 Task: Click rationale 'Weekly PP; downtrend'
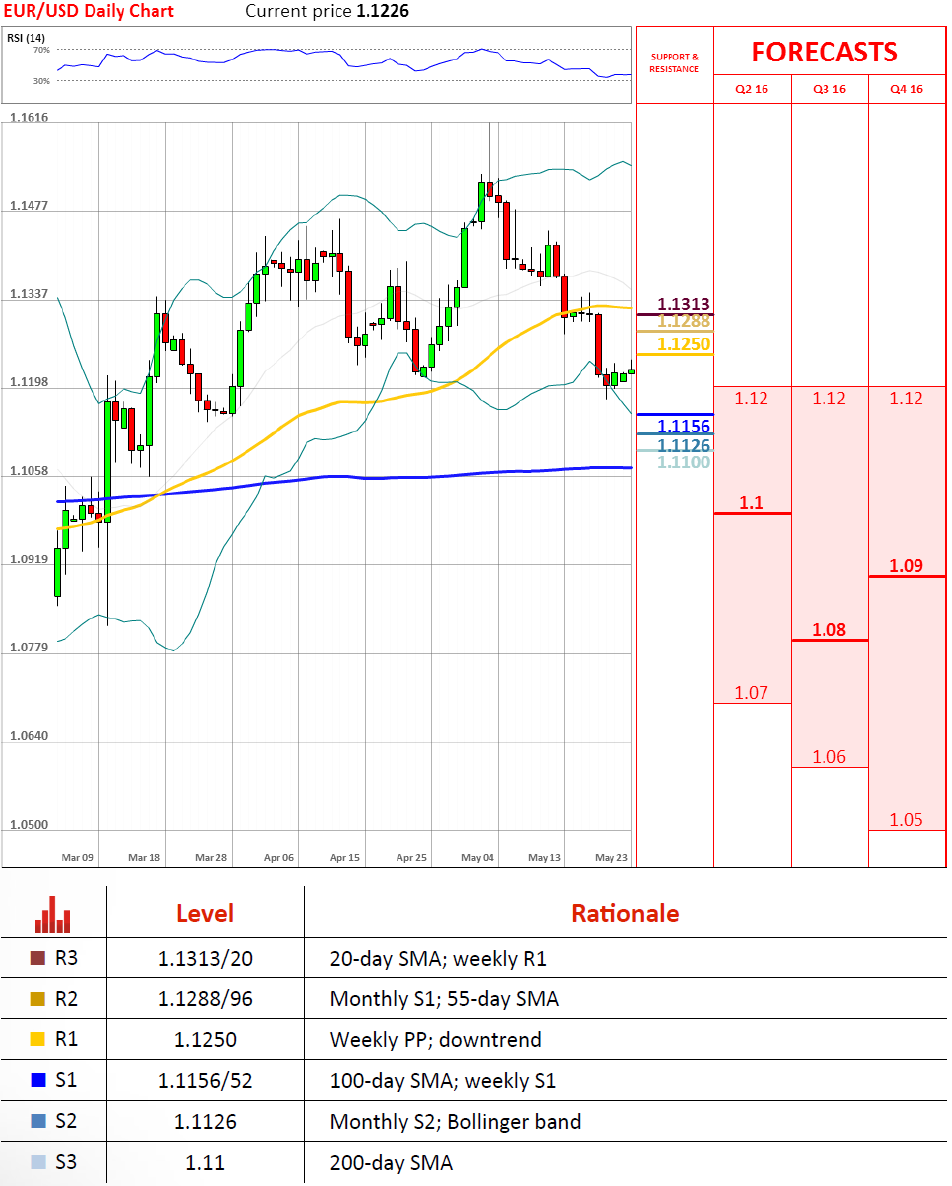tap(436, 1040)
